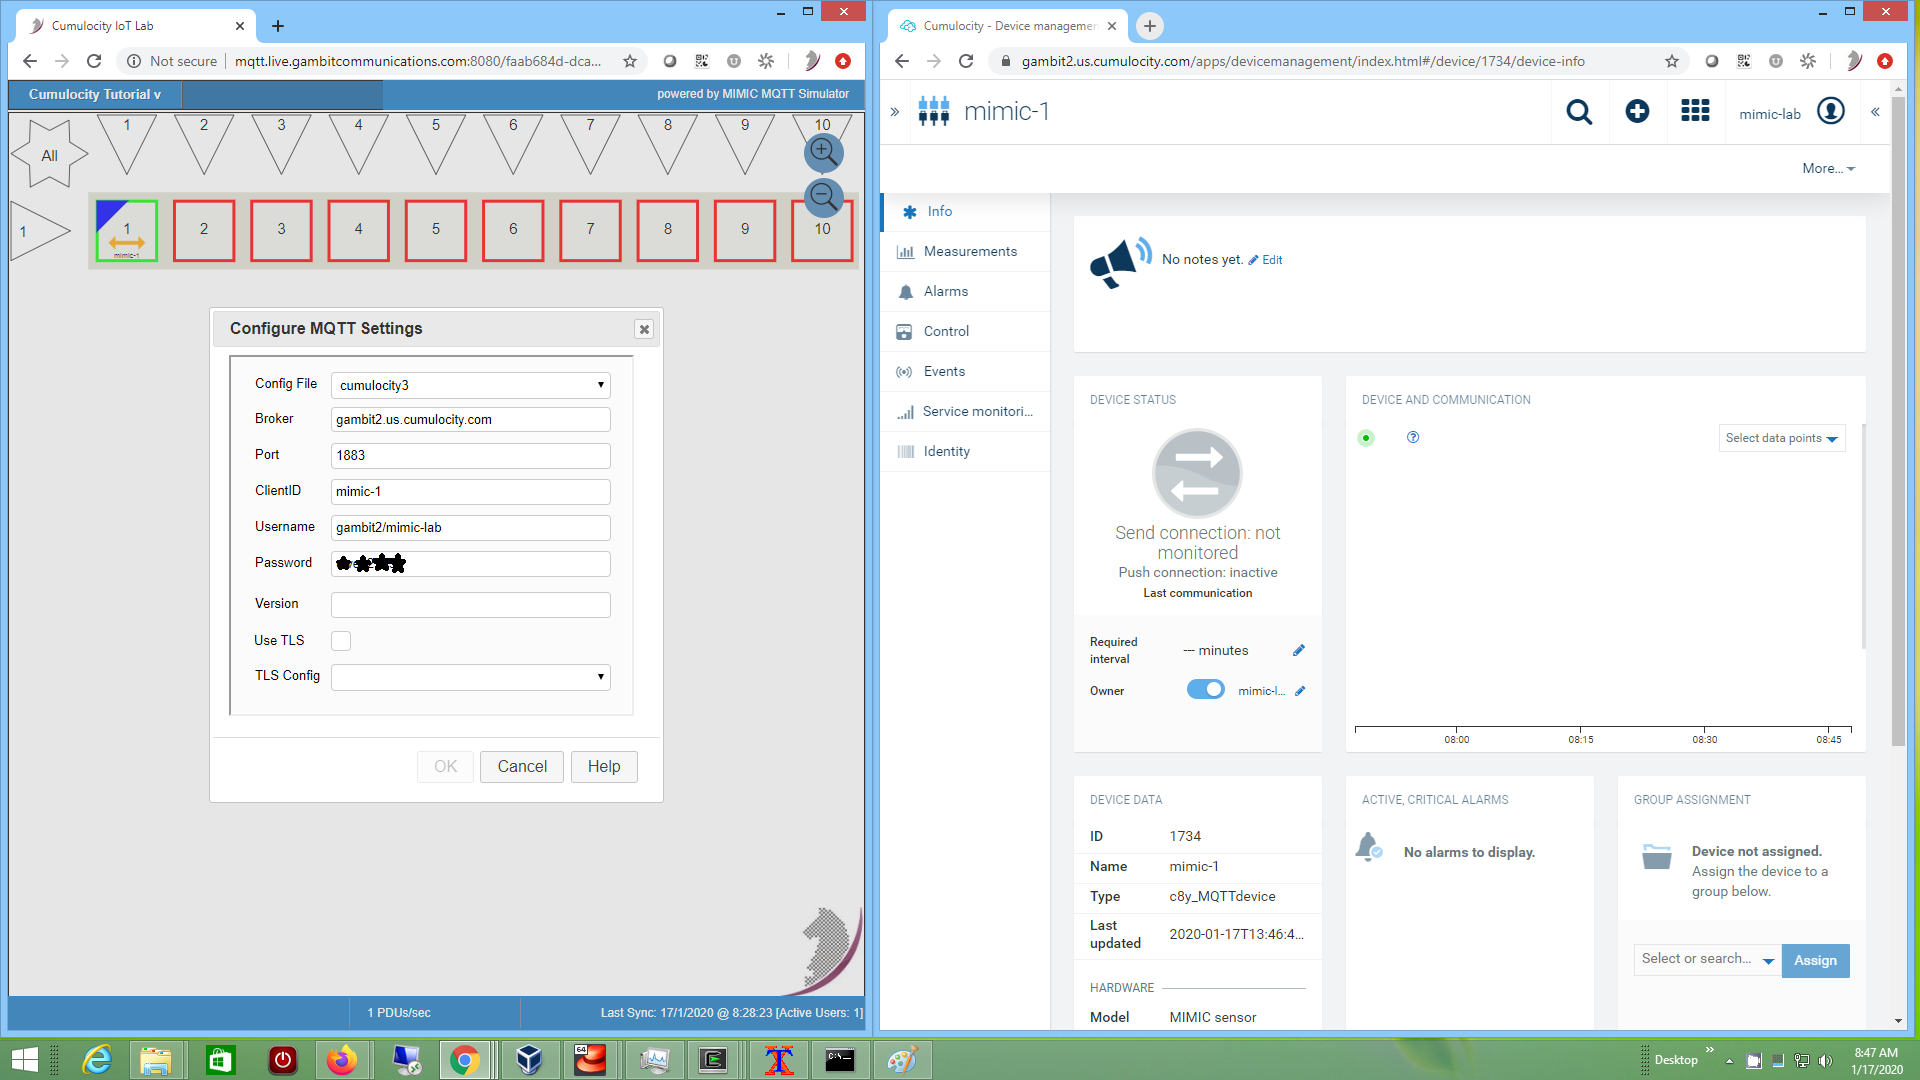Open the Identity tab
The image size is (1920, 1080).
click(x=966, y=452)
